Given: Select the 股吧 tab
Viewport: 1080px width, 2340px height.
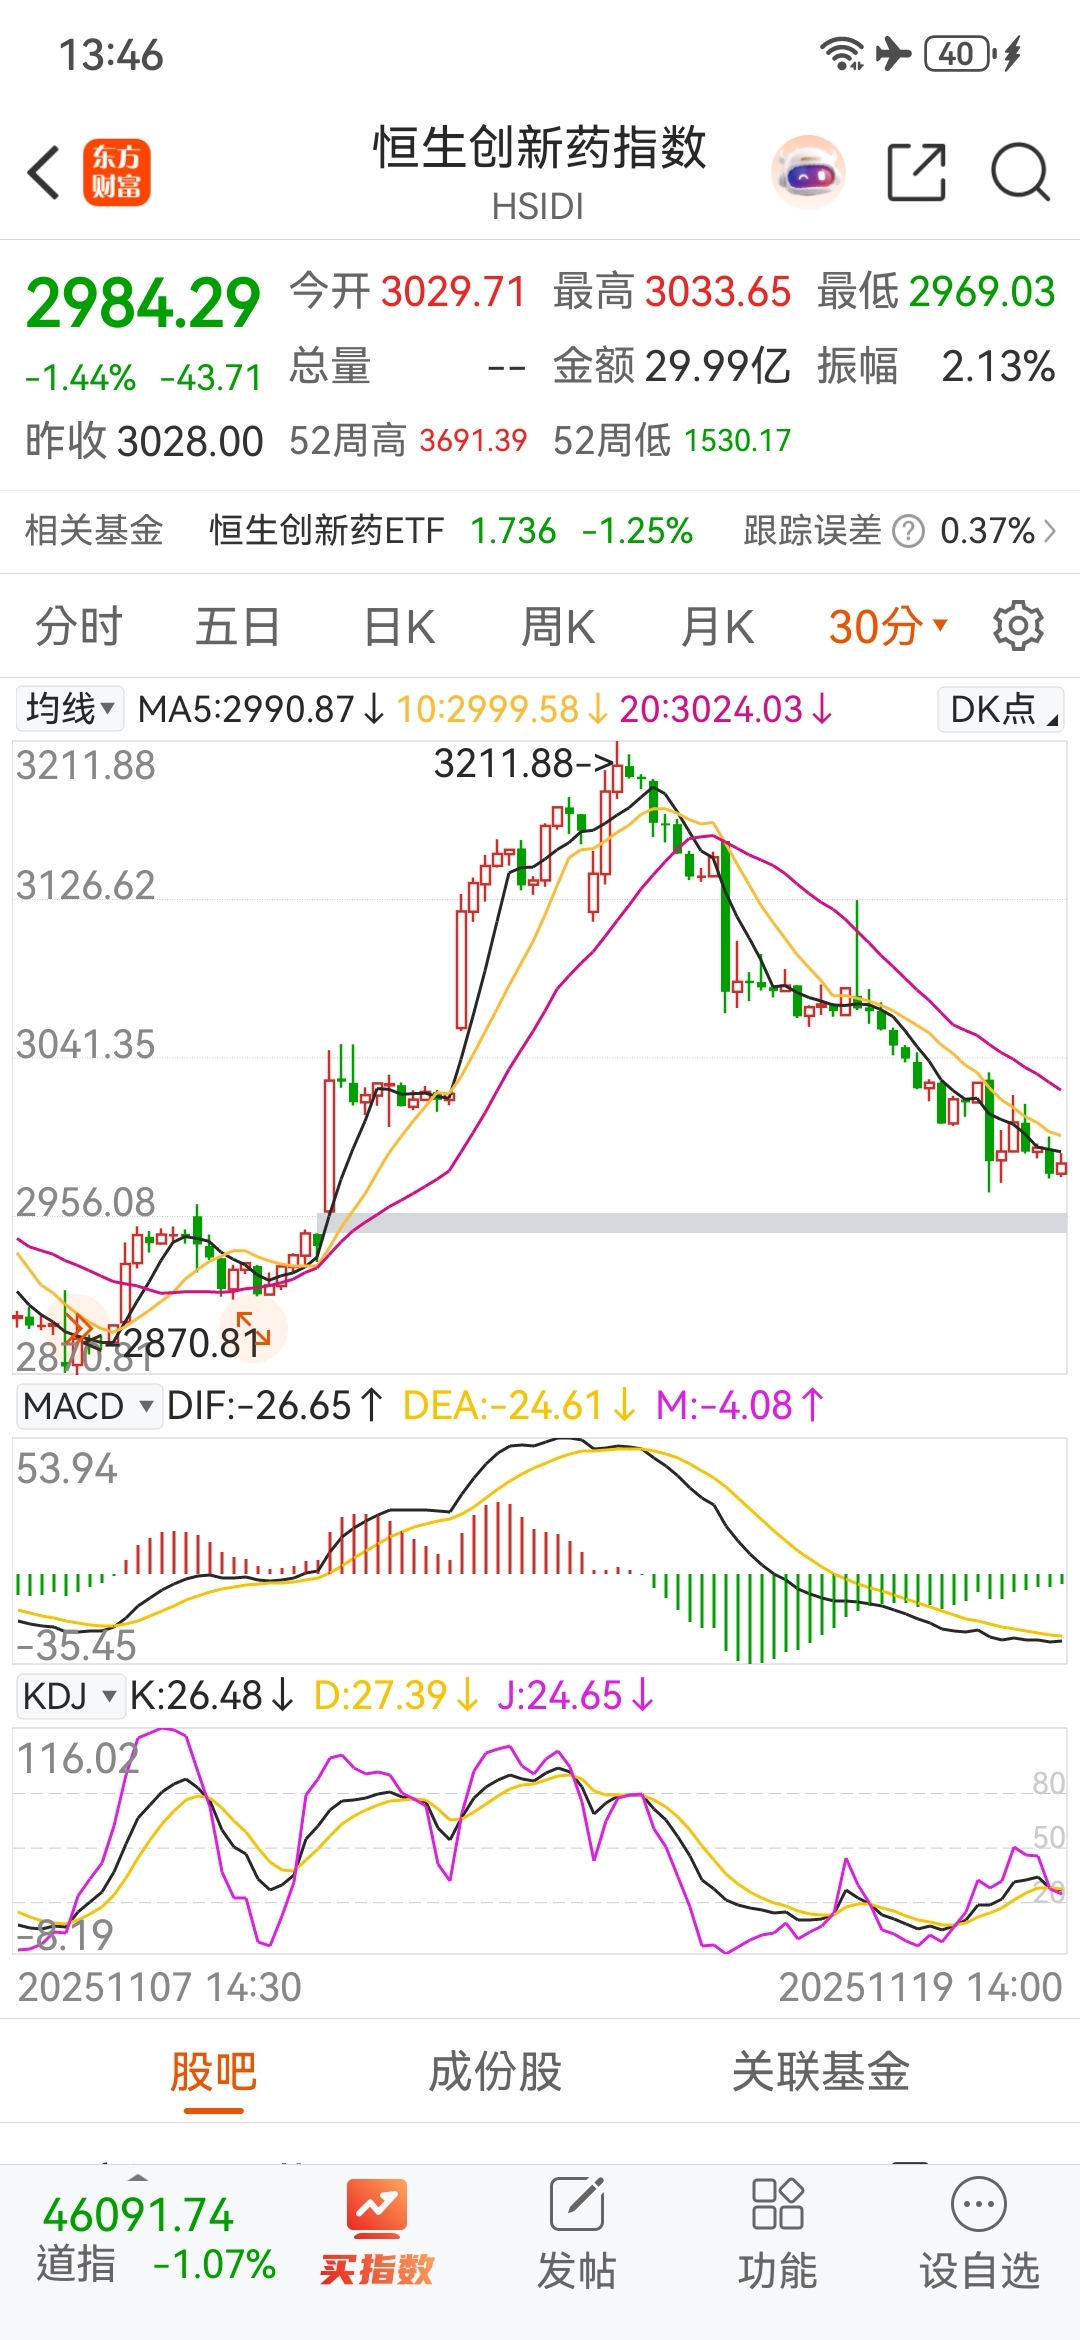Looking at the screenshot, I should click(214, 2071).
